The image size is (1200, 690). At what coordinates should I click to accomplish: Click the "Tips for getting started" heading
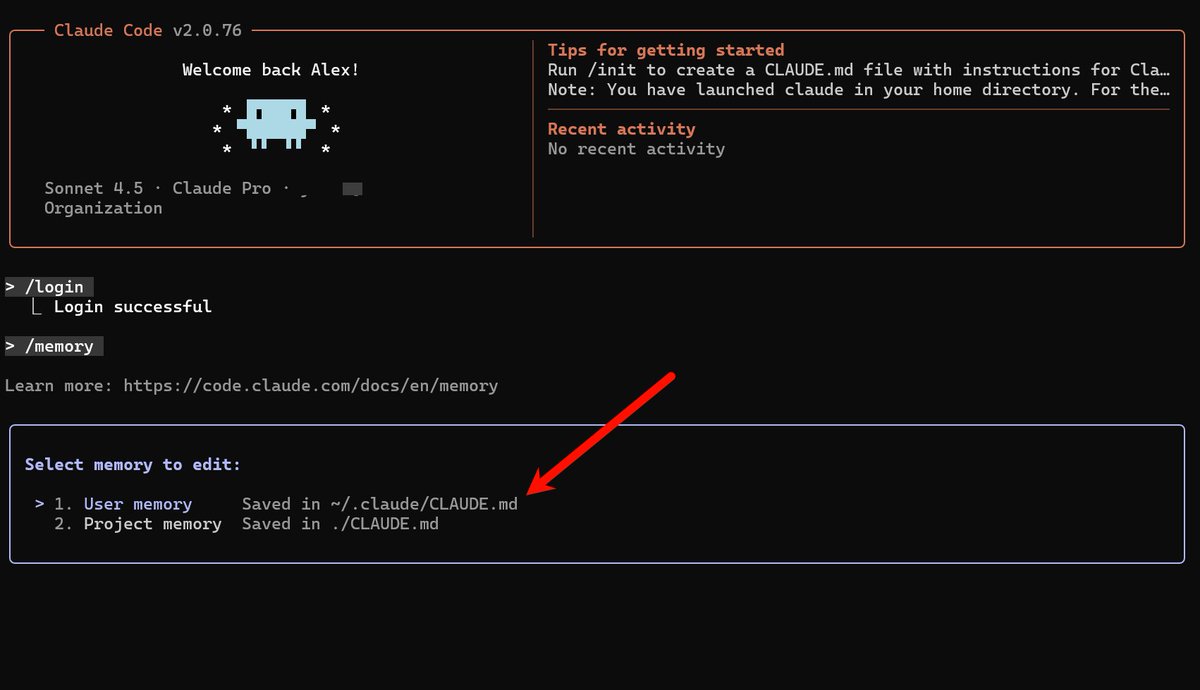pyautogui.click(x=666, y=50)
